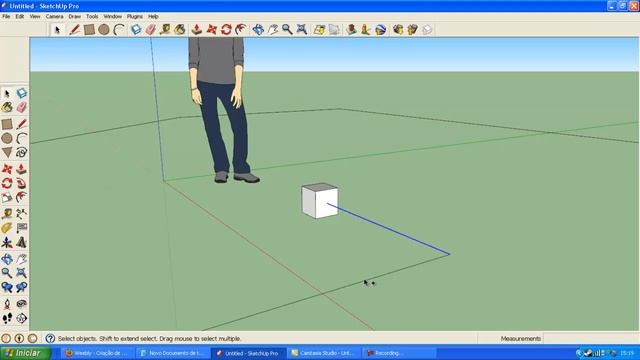Viewport: 640px width, 360px height.
Task: Select the Scale tool in left toolset
Action: click(x=7, y=198)
